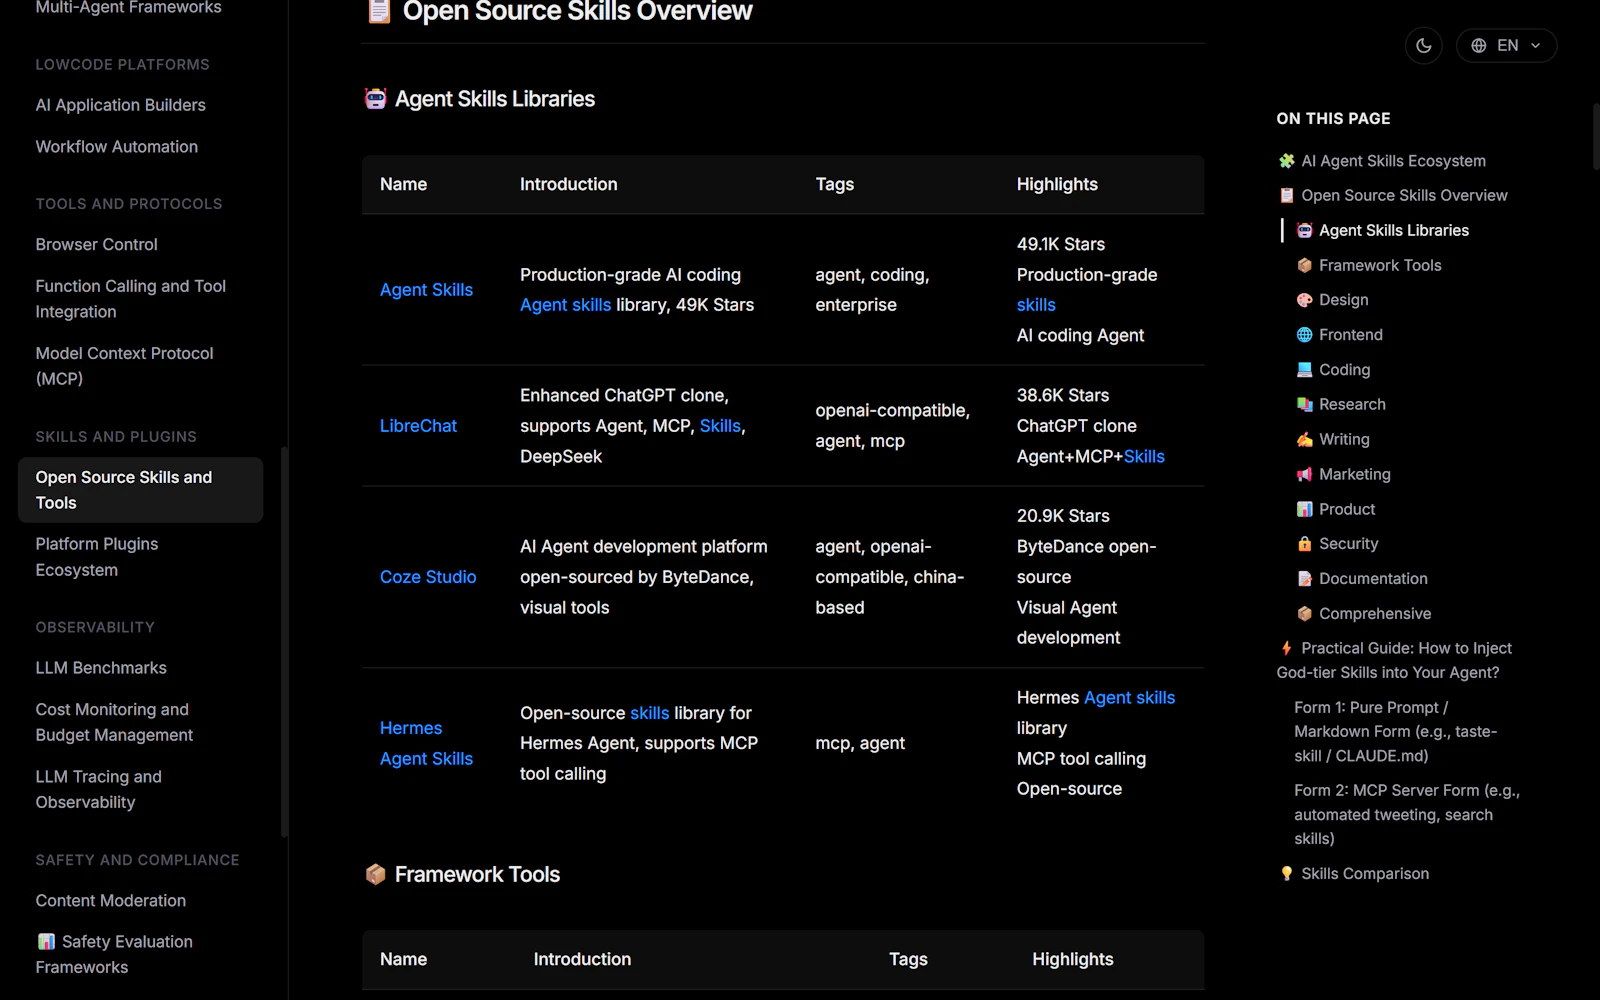This screenshot has width=1600, height=1000.
Task: Click the globe icon beside Frontend
Action: click(1304, 335)
